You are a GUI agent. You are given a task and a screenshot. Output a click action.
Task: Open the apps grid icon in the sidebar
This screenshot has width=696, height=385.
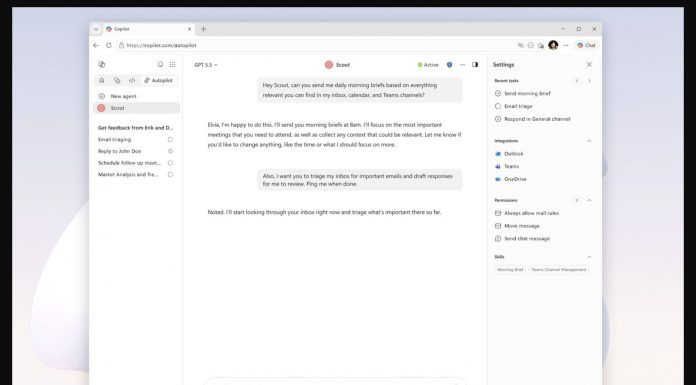[173, 64]
